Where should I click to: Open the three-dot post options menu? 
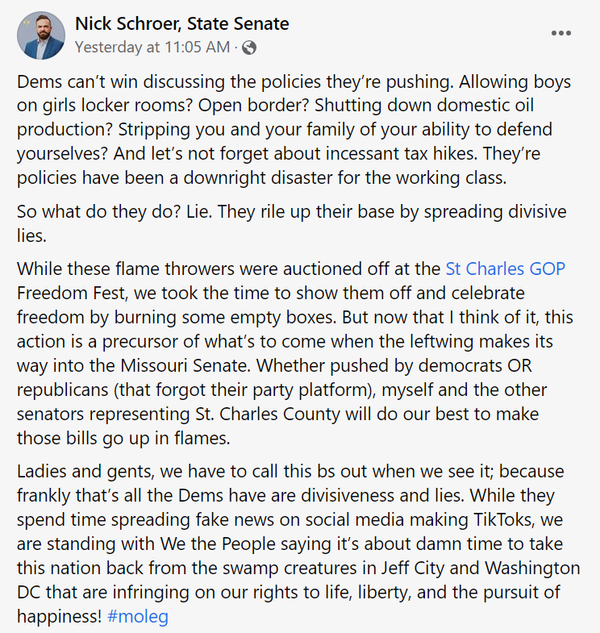[561, 33]
